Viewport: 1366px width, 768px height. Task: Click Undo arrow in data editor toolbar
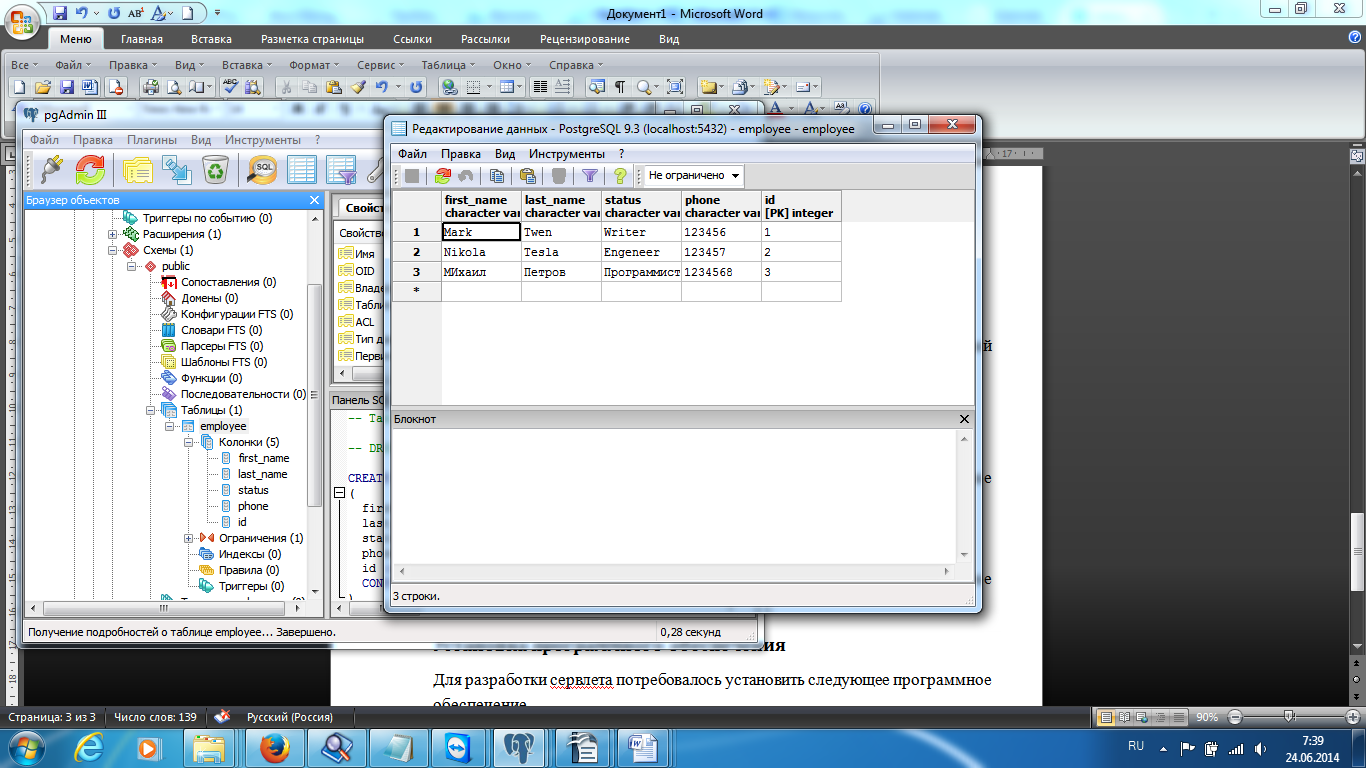[x=466, y=176]
